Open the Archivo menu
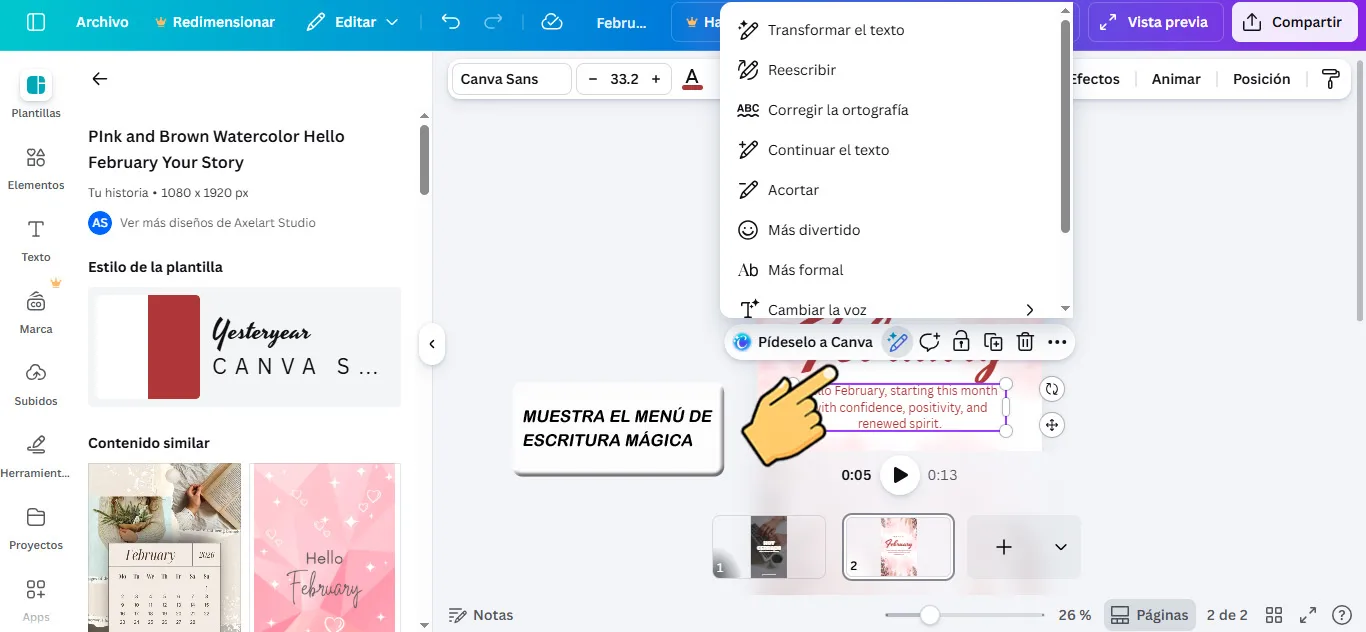1366x632 pixels. point(101,21)
